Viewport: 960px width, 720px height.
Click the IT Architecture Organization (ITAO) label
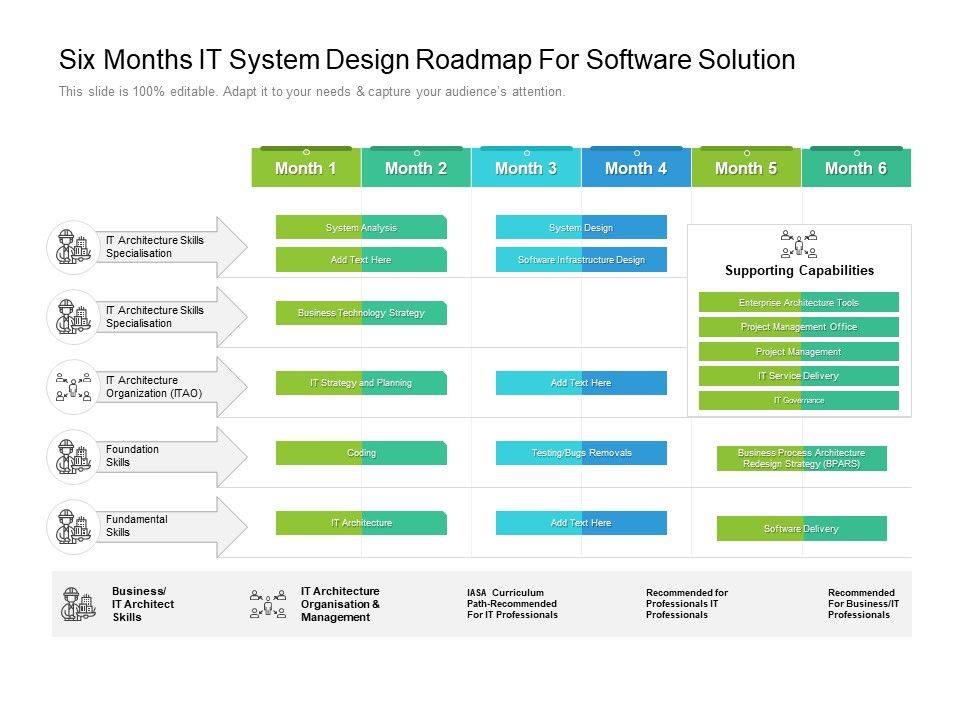pyautogui.click(x=154, y=386)
